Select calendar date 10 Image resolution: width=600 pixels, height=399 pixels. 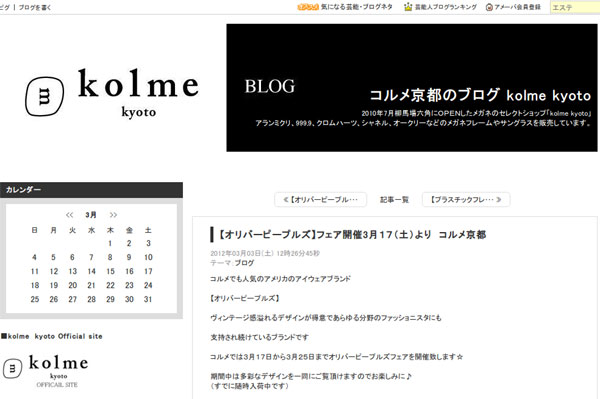tap(148, 257)
